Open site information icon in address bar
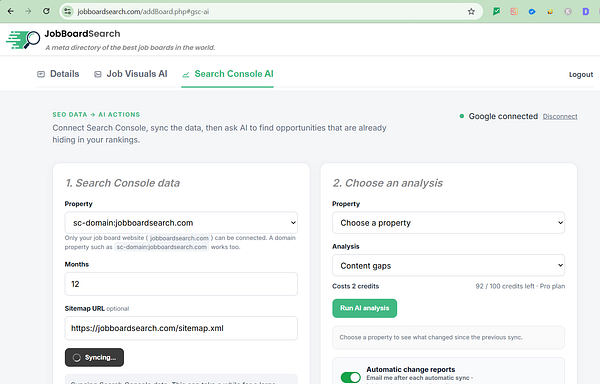Screen dimensions: 600x384 click(x=68, y=11)
